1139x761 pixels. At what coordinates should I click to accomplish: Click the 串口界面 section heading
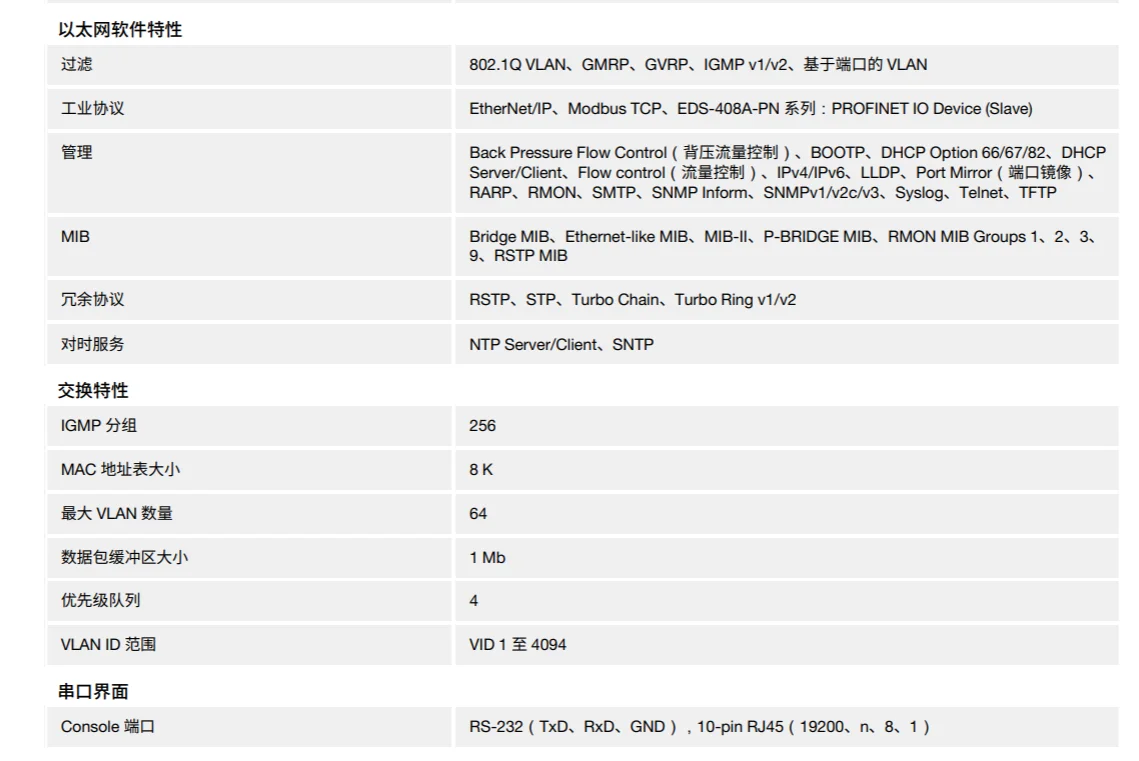[x=94, y=692]
